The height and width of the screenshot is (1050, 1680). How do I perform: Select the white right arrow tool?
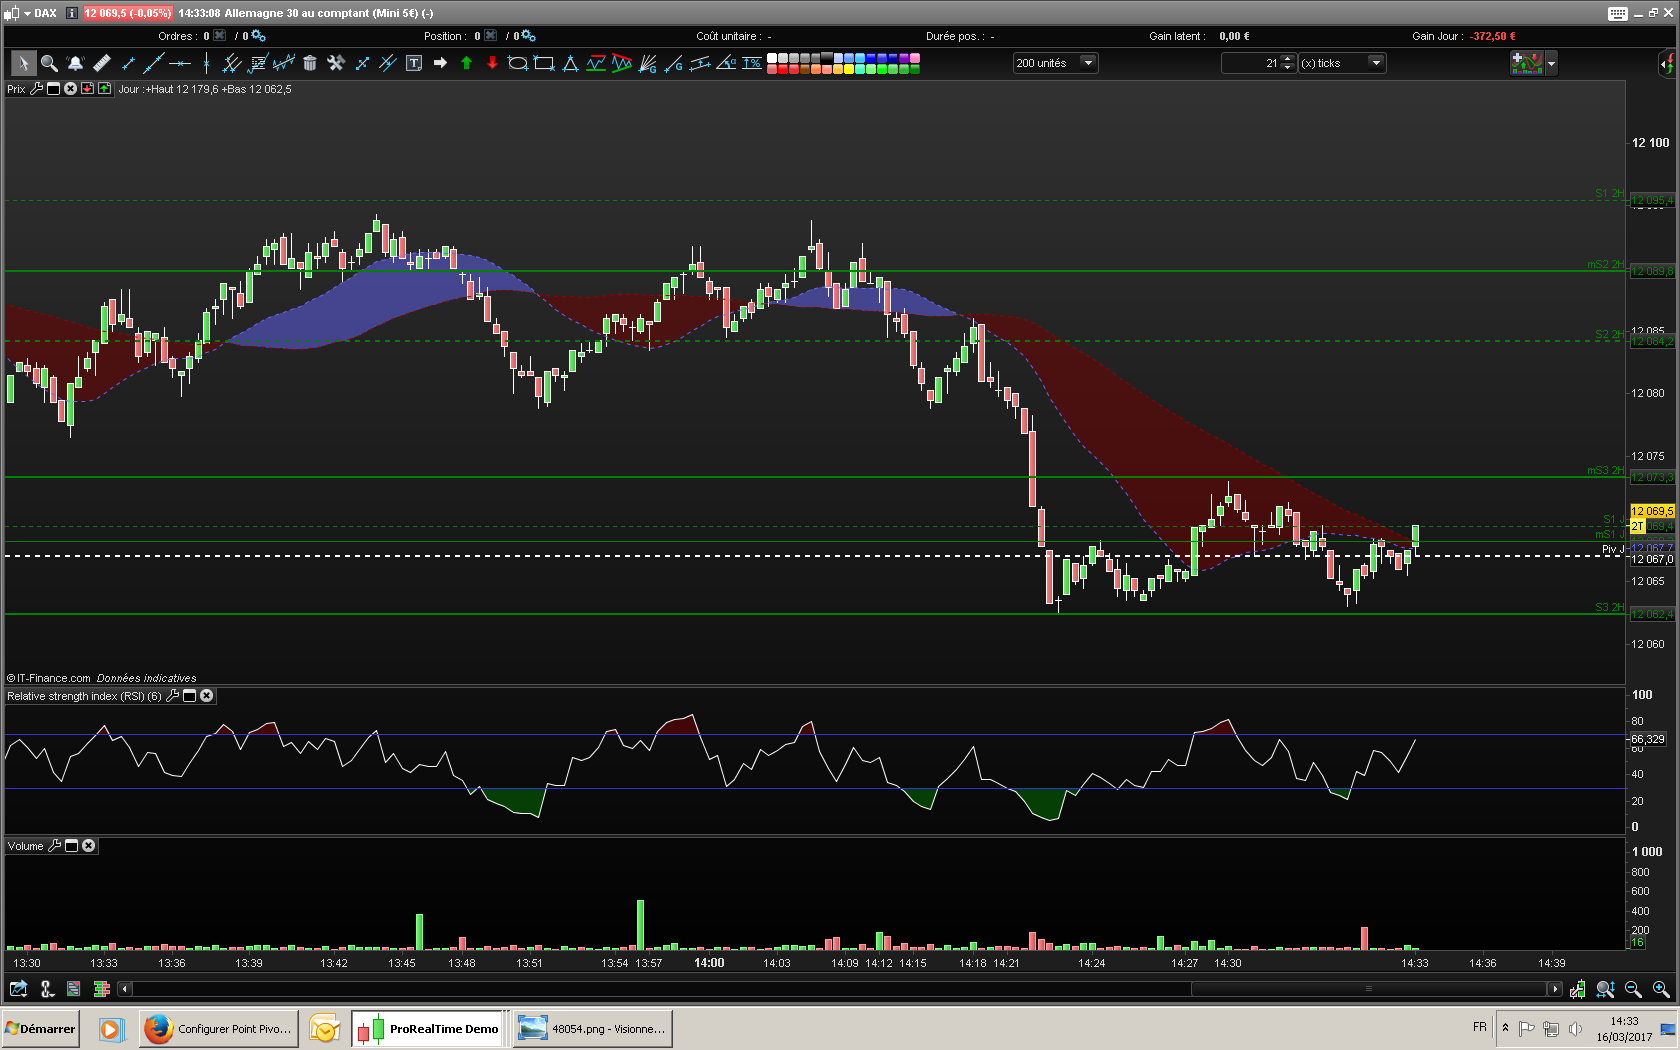click(x=440, y=63)
